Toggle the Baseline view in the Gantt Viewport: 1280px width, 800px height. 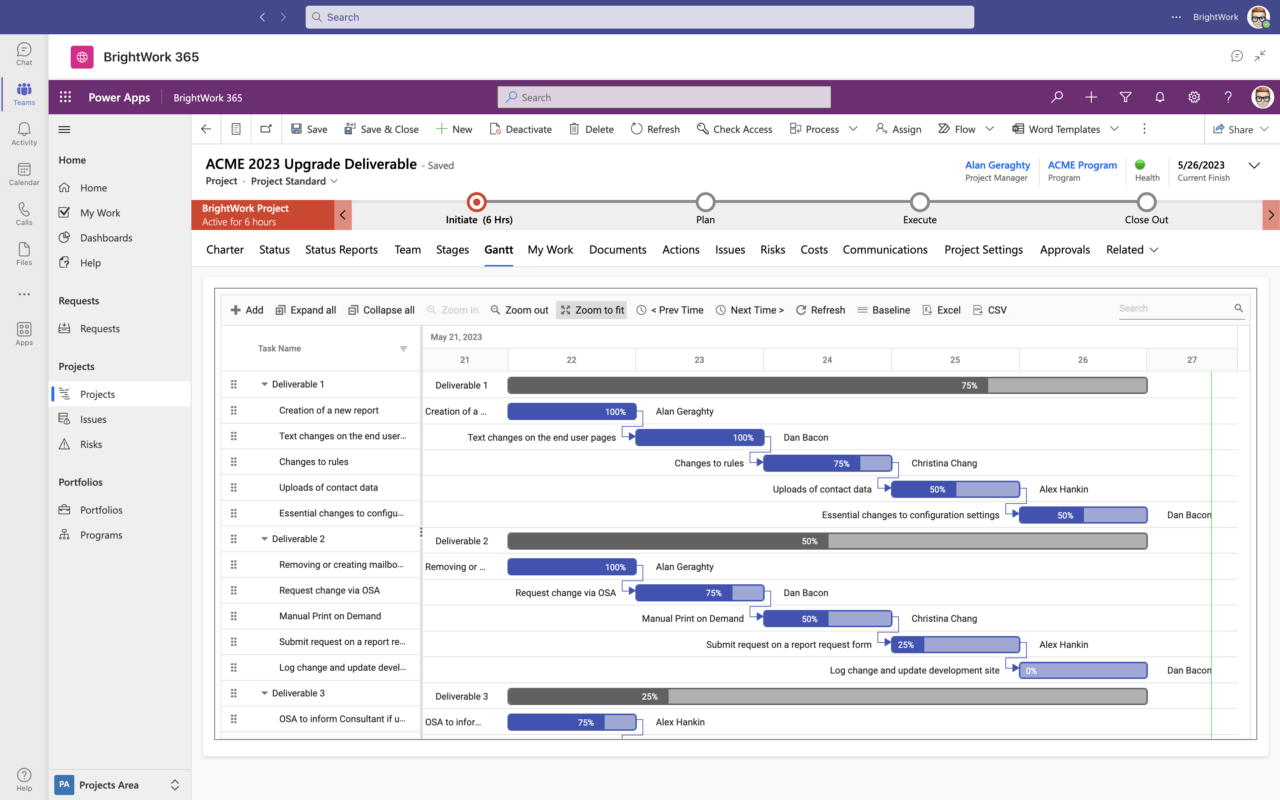click(883, 310)
